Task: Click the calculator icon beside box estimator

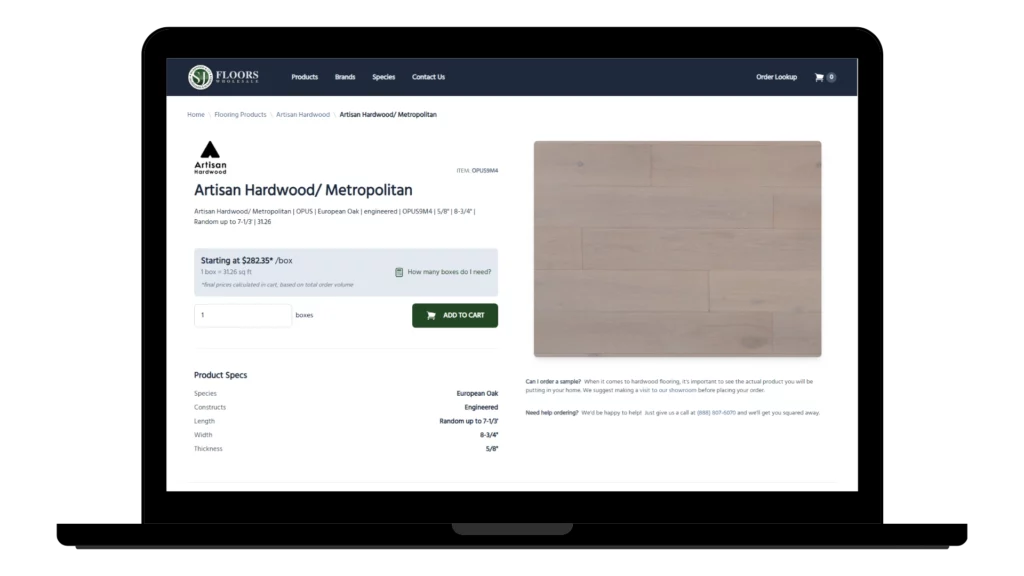Action: coord(399,272)
